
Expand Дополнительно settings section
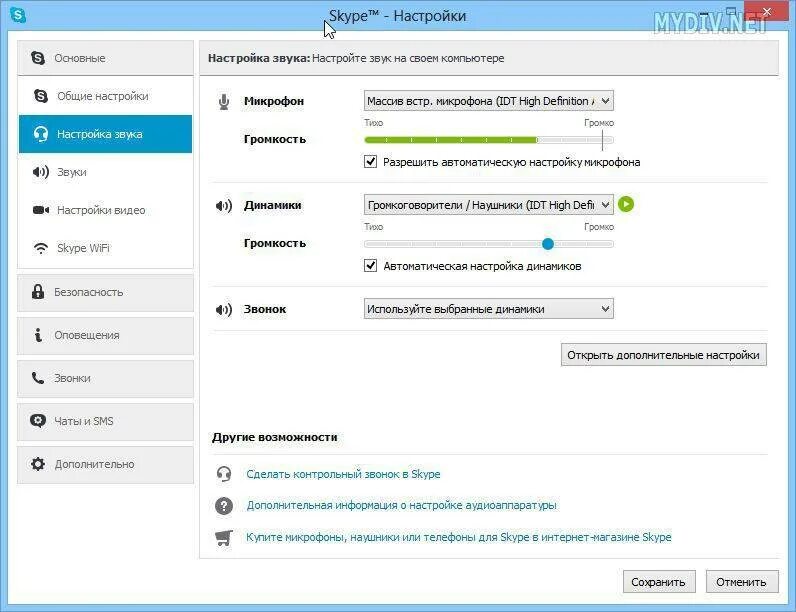(106, 464)
